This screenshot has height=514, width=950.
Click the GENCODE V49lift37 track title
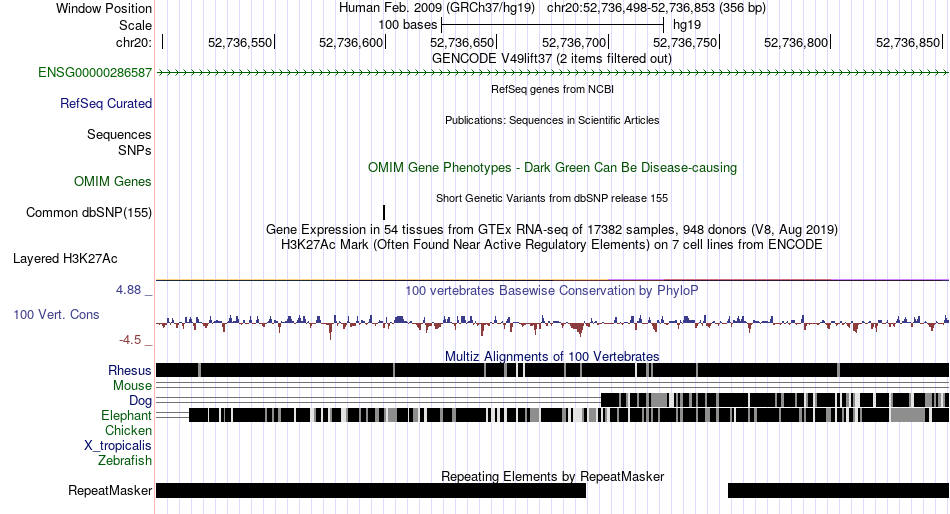pyautogui.click(x=552, y=59)
